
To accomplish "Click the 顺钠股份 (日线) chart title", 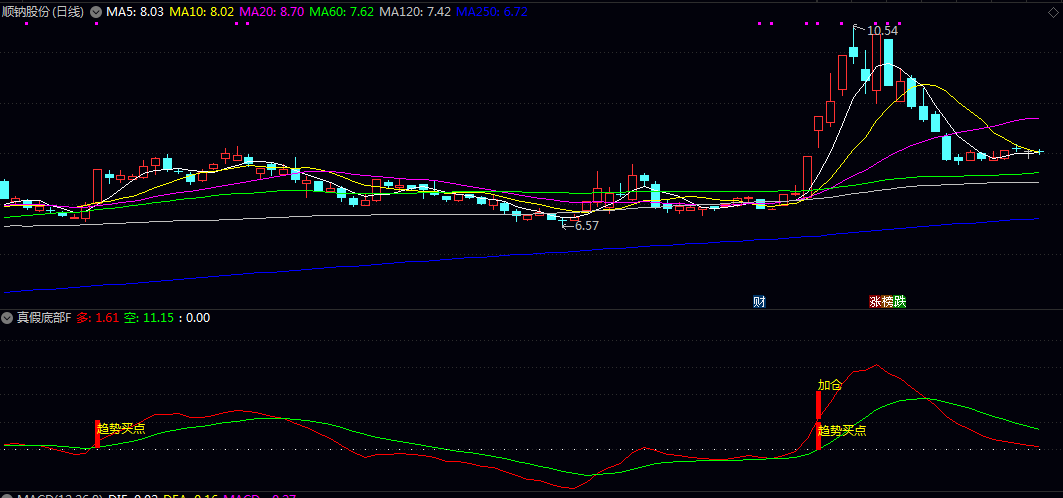I will tap(44, 11).
